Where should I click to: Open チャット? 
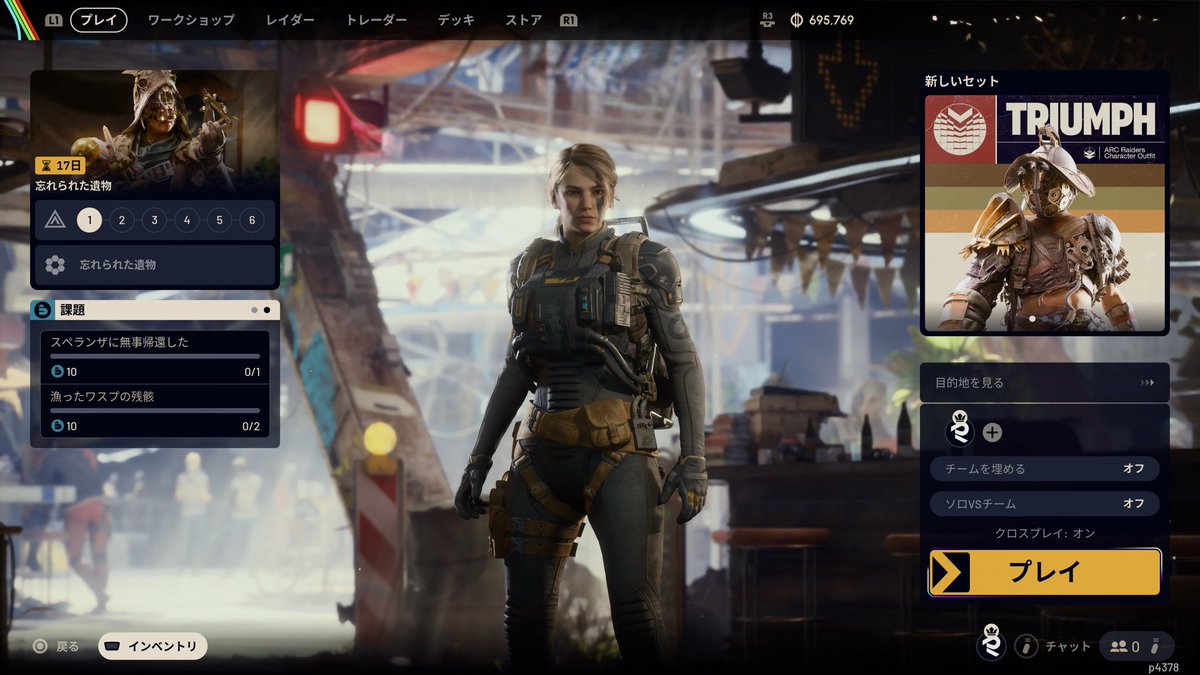coord(1068,647)
